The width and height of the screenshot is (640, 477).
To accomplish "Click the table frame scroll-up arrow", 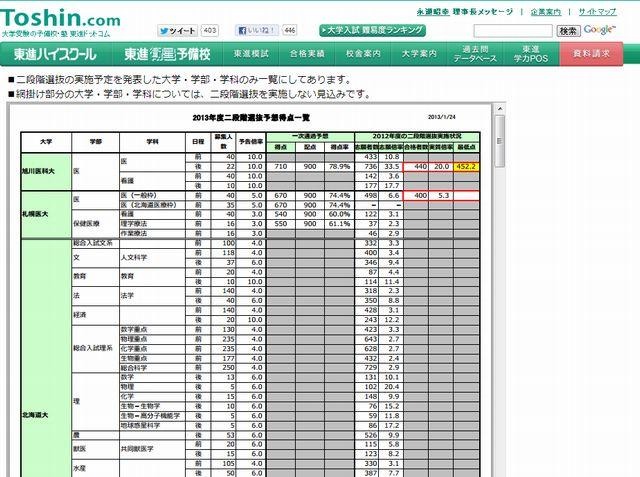I will [x=500, y=109].
